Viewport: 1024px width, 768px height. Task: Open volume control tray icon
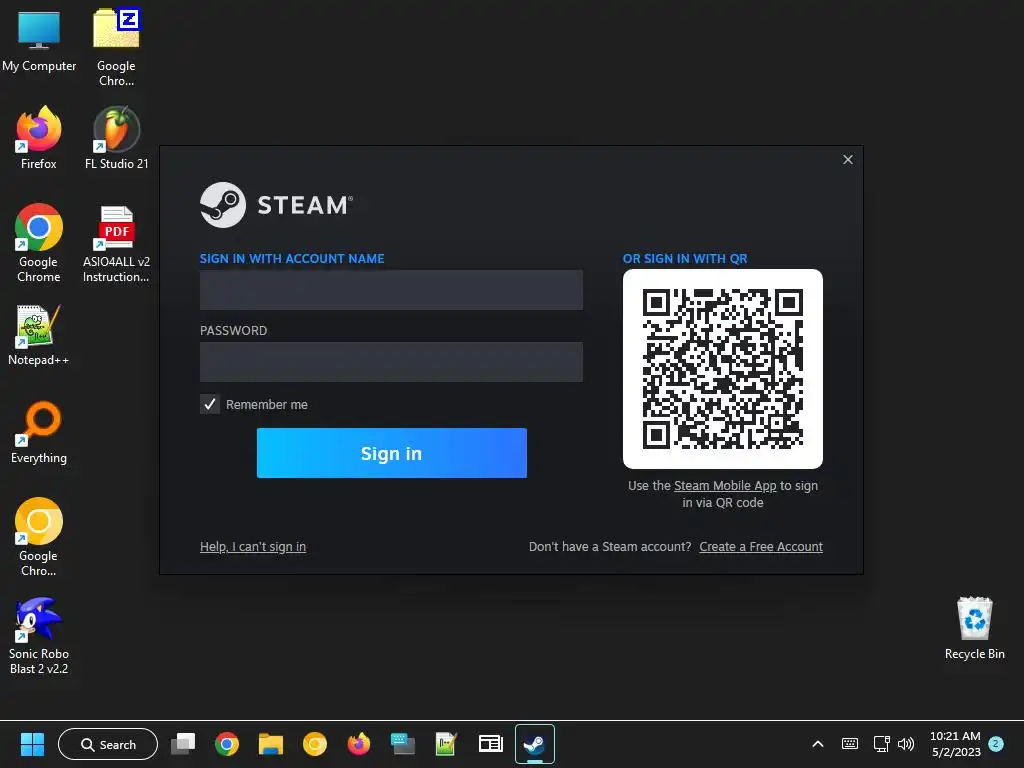coord(906,744)
